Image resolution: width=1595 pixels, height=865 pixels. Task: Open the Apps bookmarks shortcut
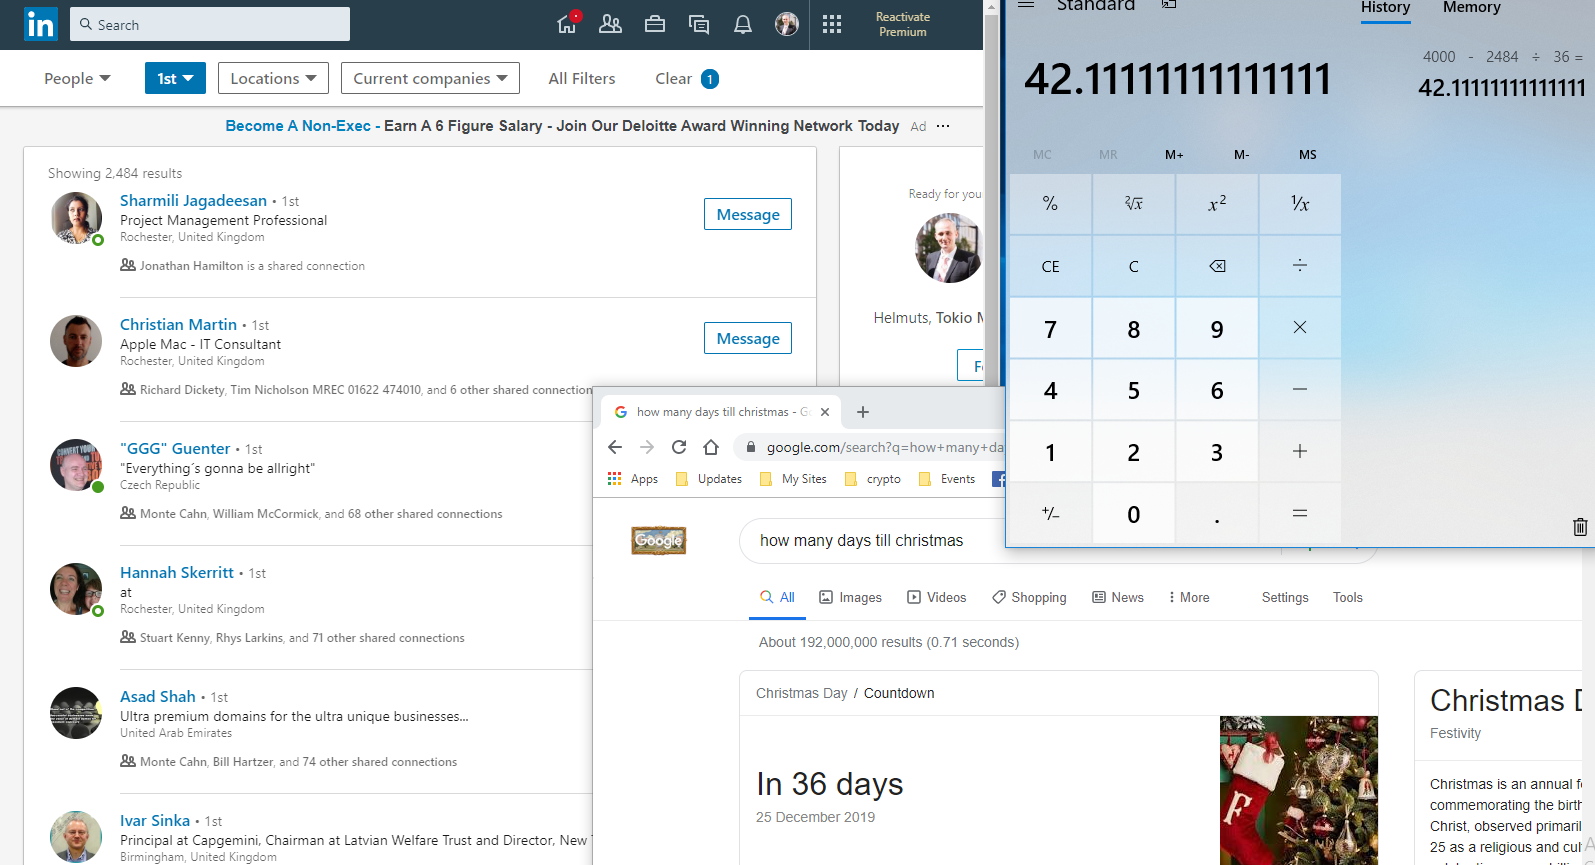tap(633, 479)
